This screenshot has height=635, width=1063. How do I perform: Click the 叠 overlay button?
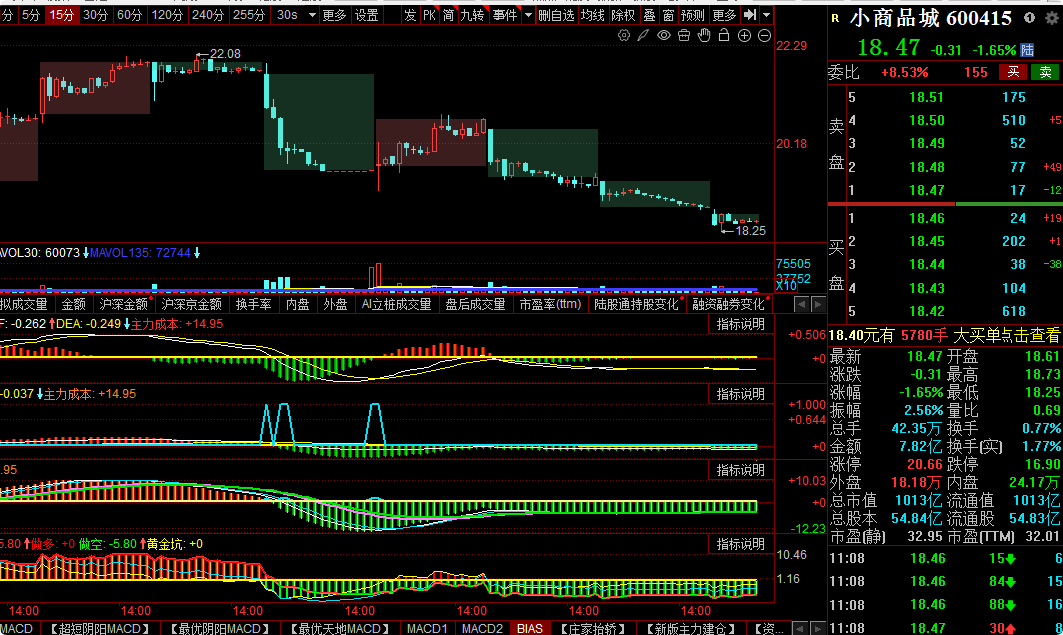[x=649, y=14]
